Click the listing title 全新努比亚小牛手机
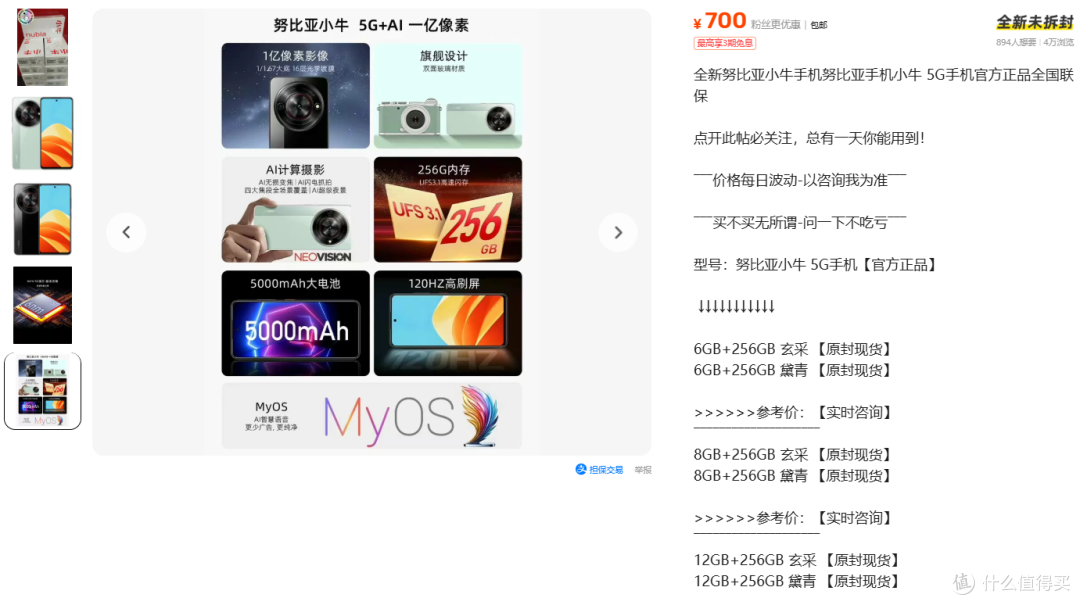This screenshot has height=605, width=1080. coord(883,85)
